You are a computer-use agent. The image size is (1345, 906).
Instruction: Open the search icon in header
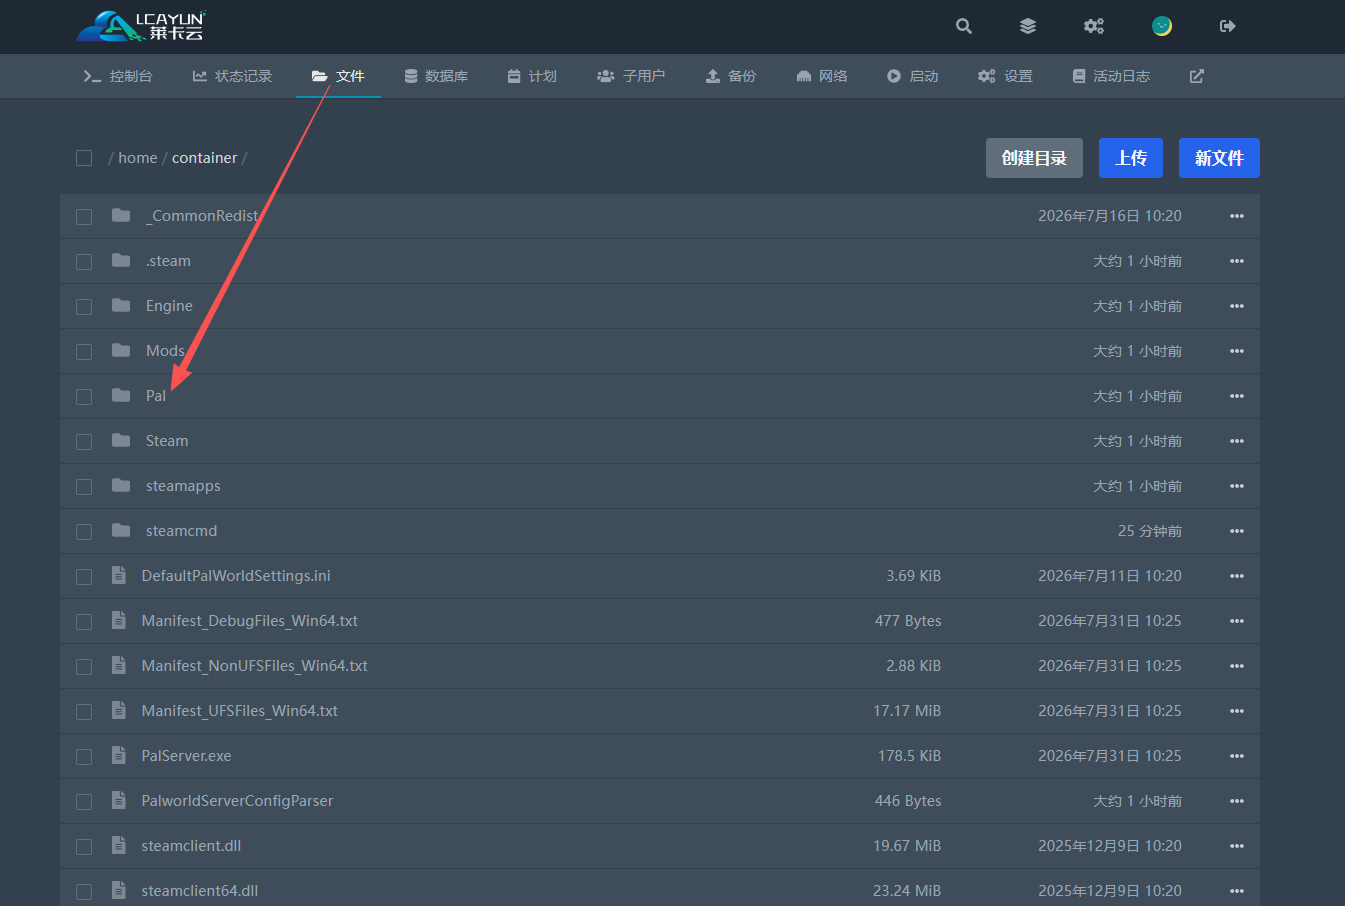(x=964, y=26)
